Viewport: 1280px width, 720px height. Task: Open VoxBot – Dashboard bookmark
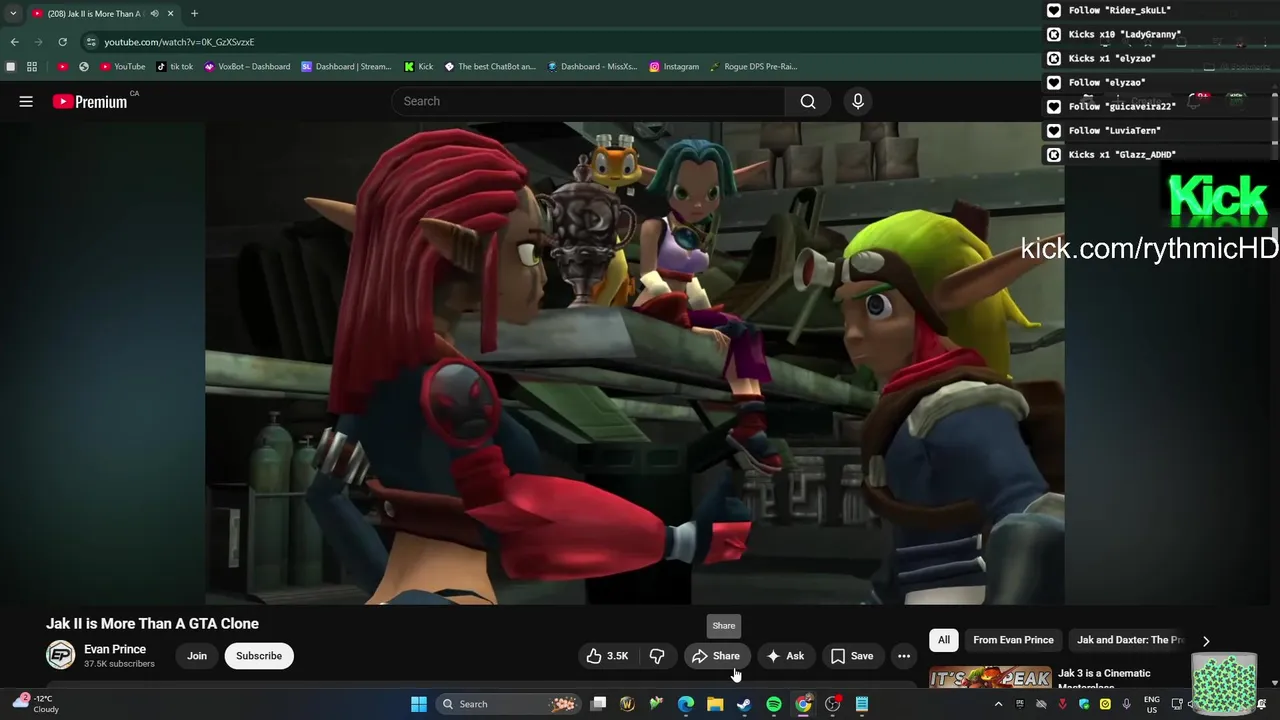[x=247, y=67]
